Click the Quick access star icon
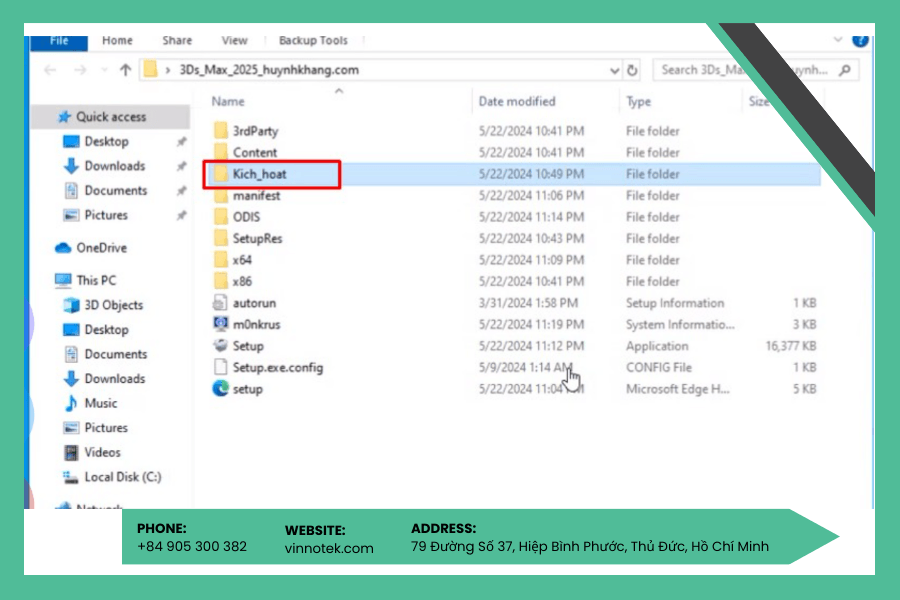This screenshot has width=900, height=600. point(64,117)
